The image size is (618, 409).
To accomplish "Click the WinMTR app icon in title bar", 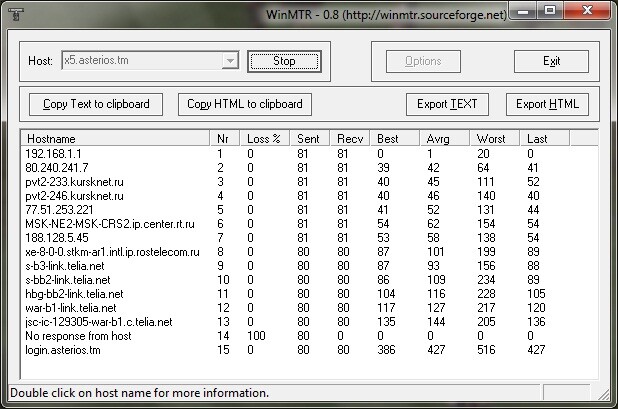I will (16, 15).
